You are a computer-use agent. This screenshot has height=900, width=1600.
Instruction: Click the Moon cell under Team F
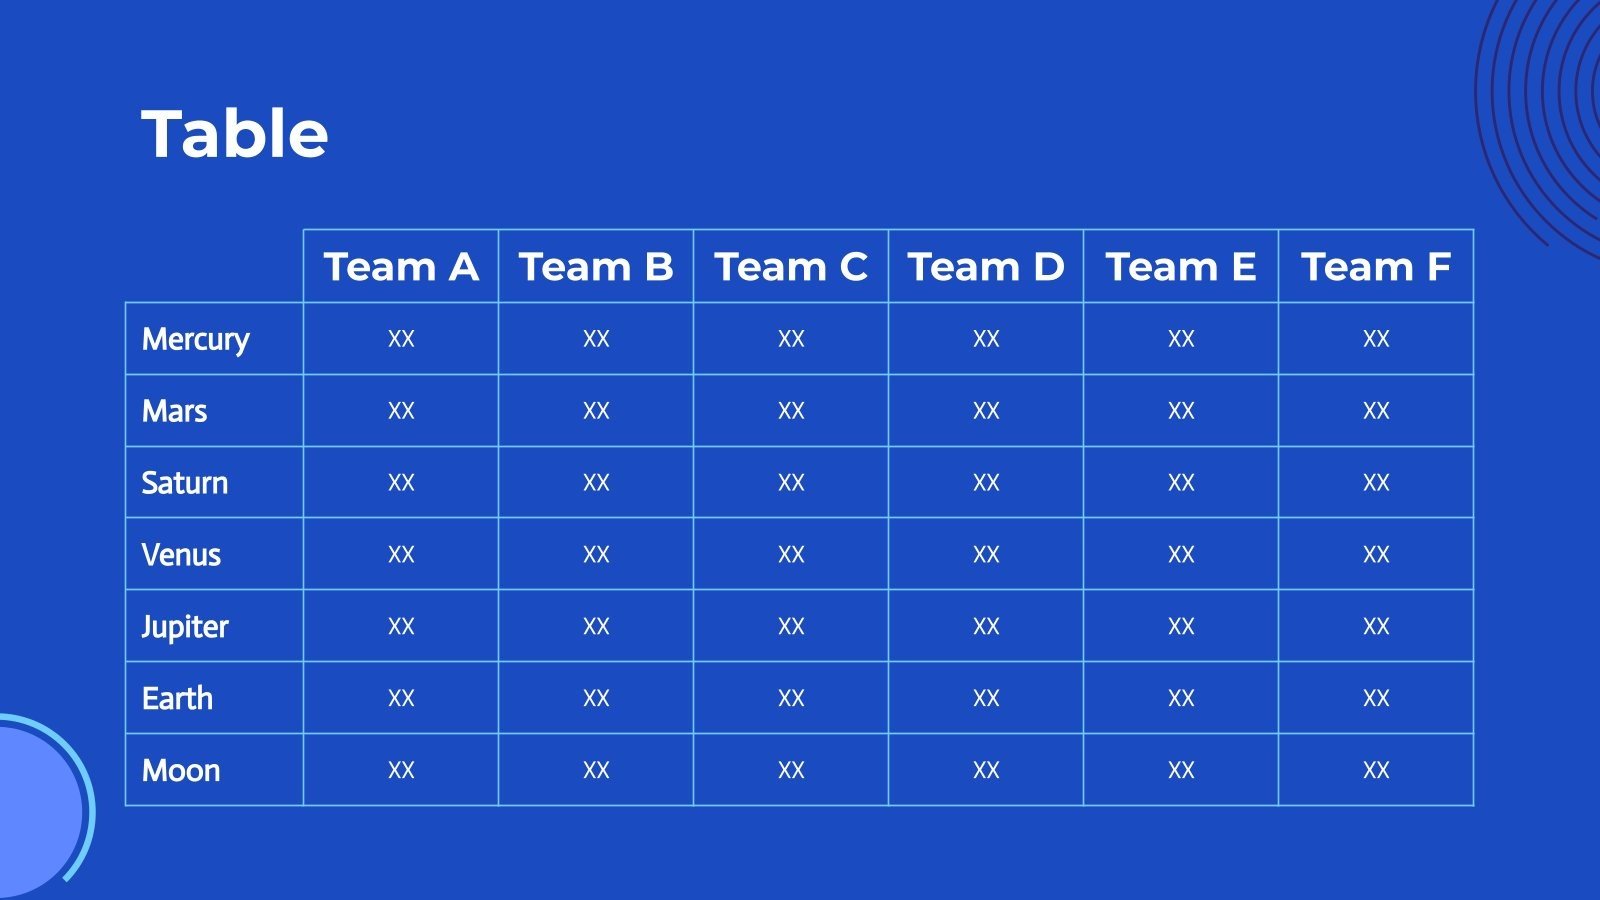pyautogui.click(x=1376, y=770)
